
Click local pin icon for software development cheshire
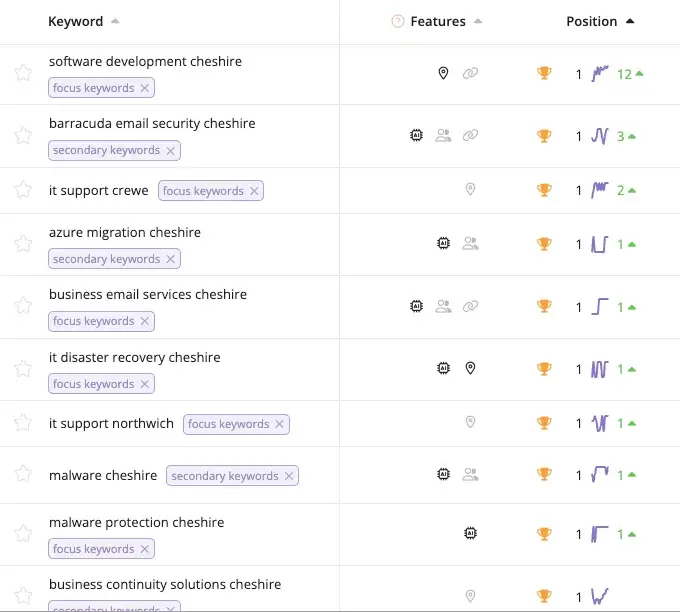click(444, 73)
